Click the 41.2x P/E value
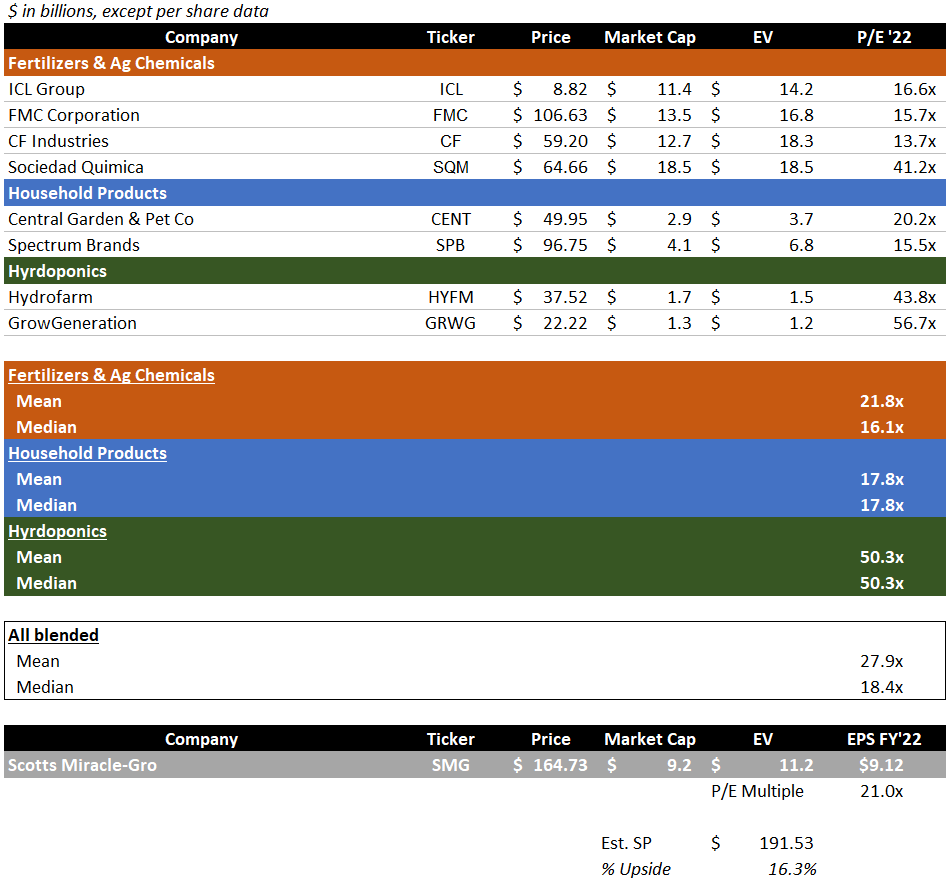The width and height of the screenshot is (948, 883). 915,167
